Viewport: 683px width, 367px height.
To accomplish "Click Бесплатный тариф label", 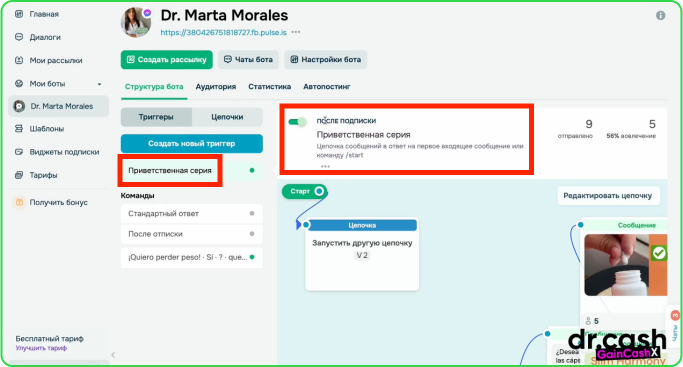I will (49, 339).
